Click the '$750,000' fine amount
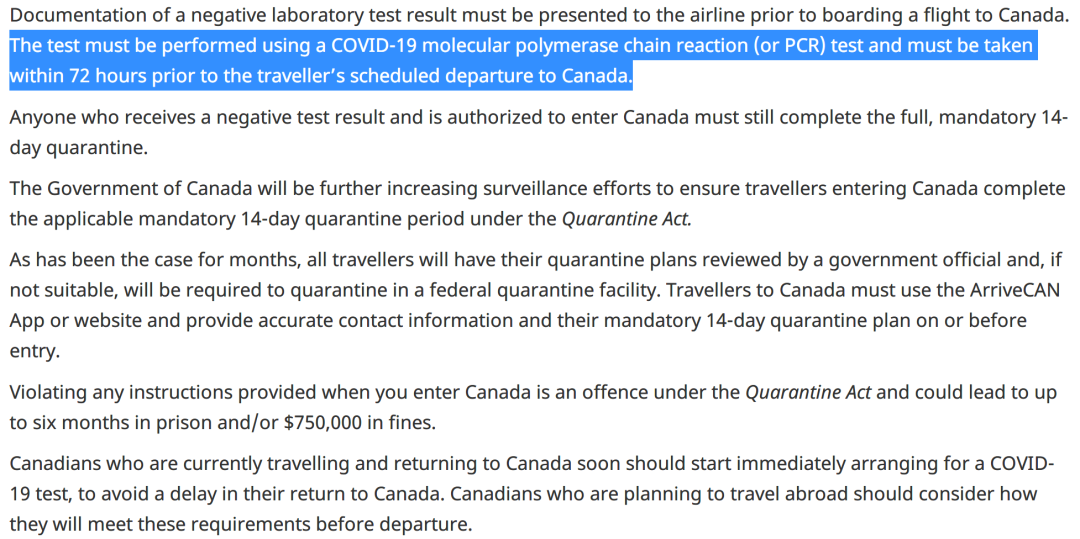Image resolution: width=1080 pixels, height=539 pixels. pyautogui.click(x=321, y=423)
